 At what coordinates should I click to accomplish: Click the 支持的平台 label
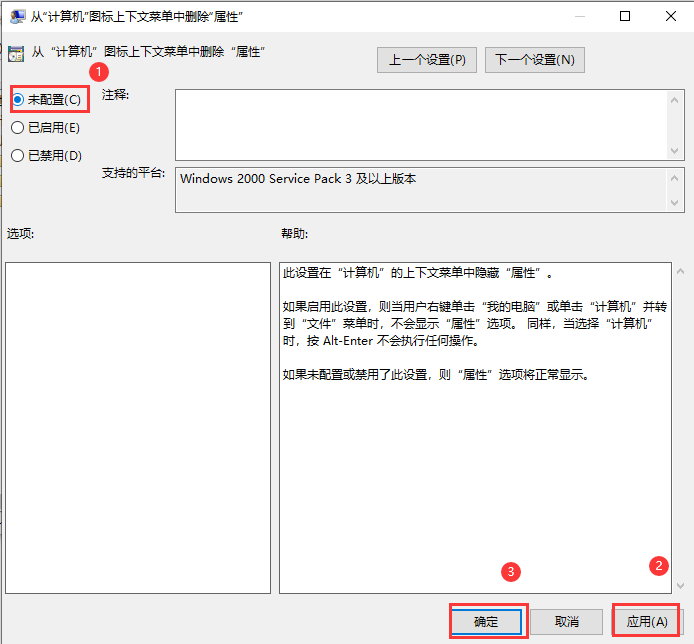click(134, 173)
